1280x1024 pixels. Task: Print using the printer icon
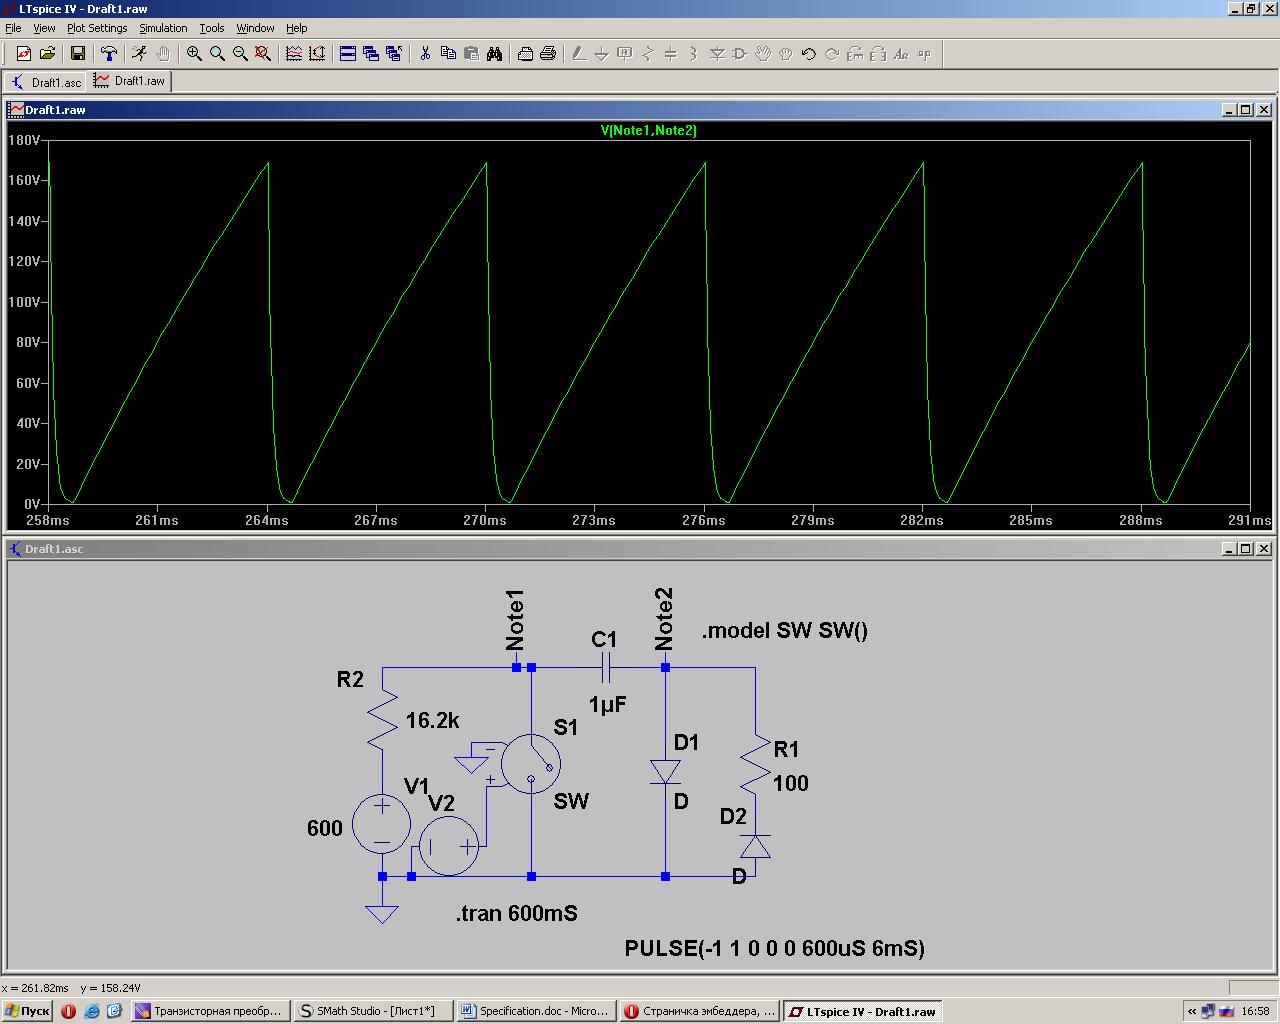click(x=547, y=54)
